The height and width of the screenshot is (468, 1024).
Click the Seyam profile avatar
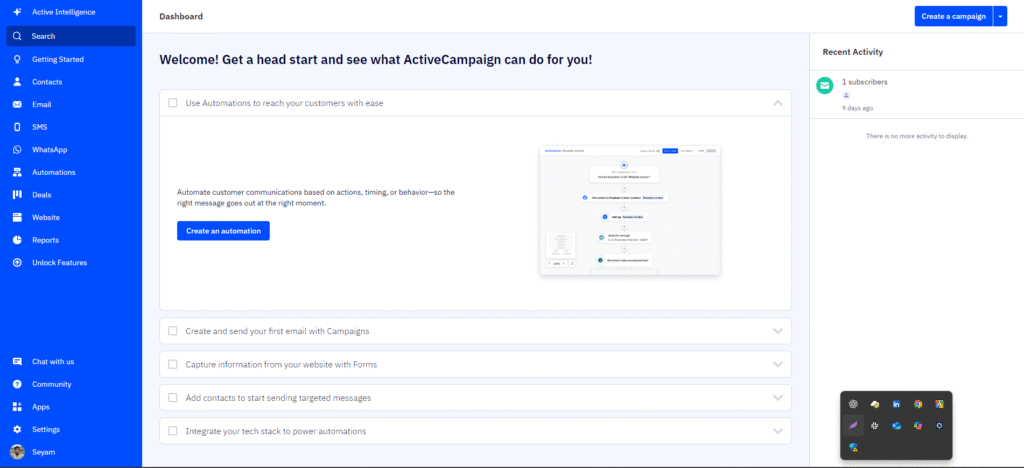(18, 452)
